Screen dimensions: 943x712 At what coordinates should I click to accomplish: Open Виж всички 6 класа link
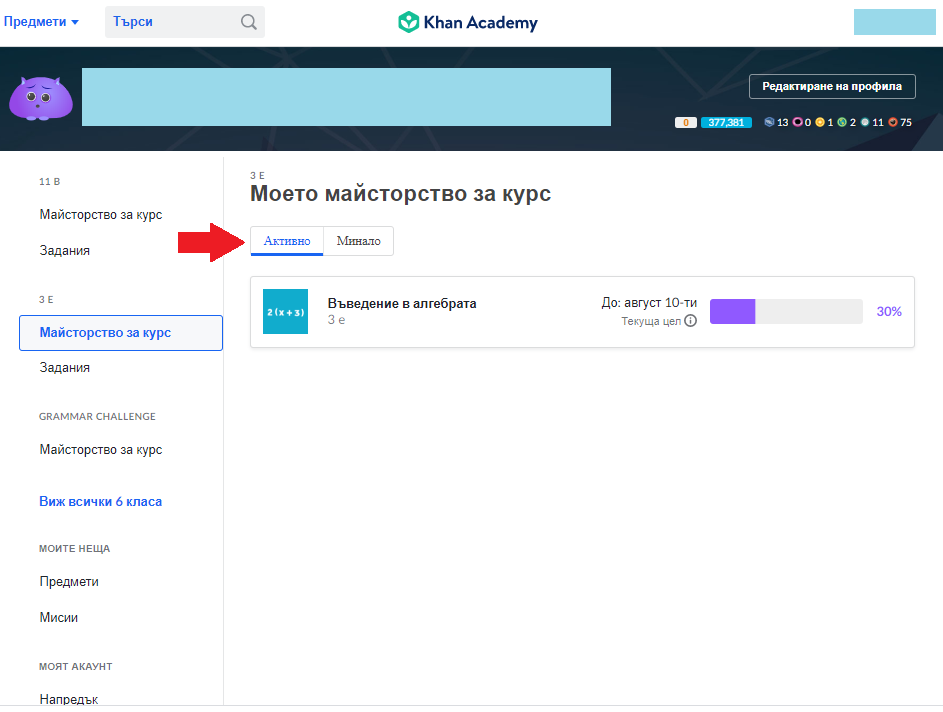[100, 501]
